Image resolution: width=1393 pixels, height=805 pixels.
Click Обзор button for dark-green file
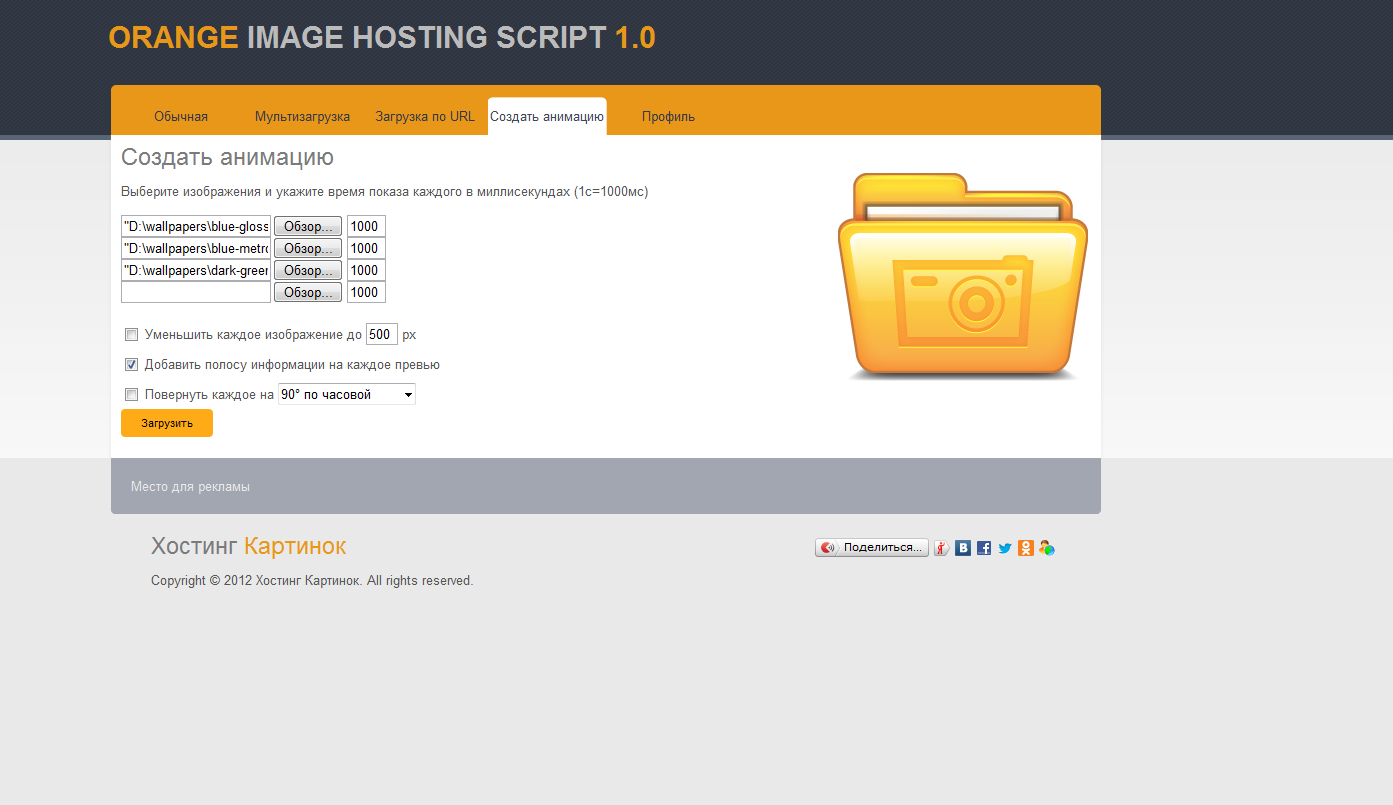click(308, 270)
